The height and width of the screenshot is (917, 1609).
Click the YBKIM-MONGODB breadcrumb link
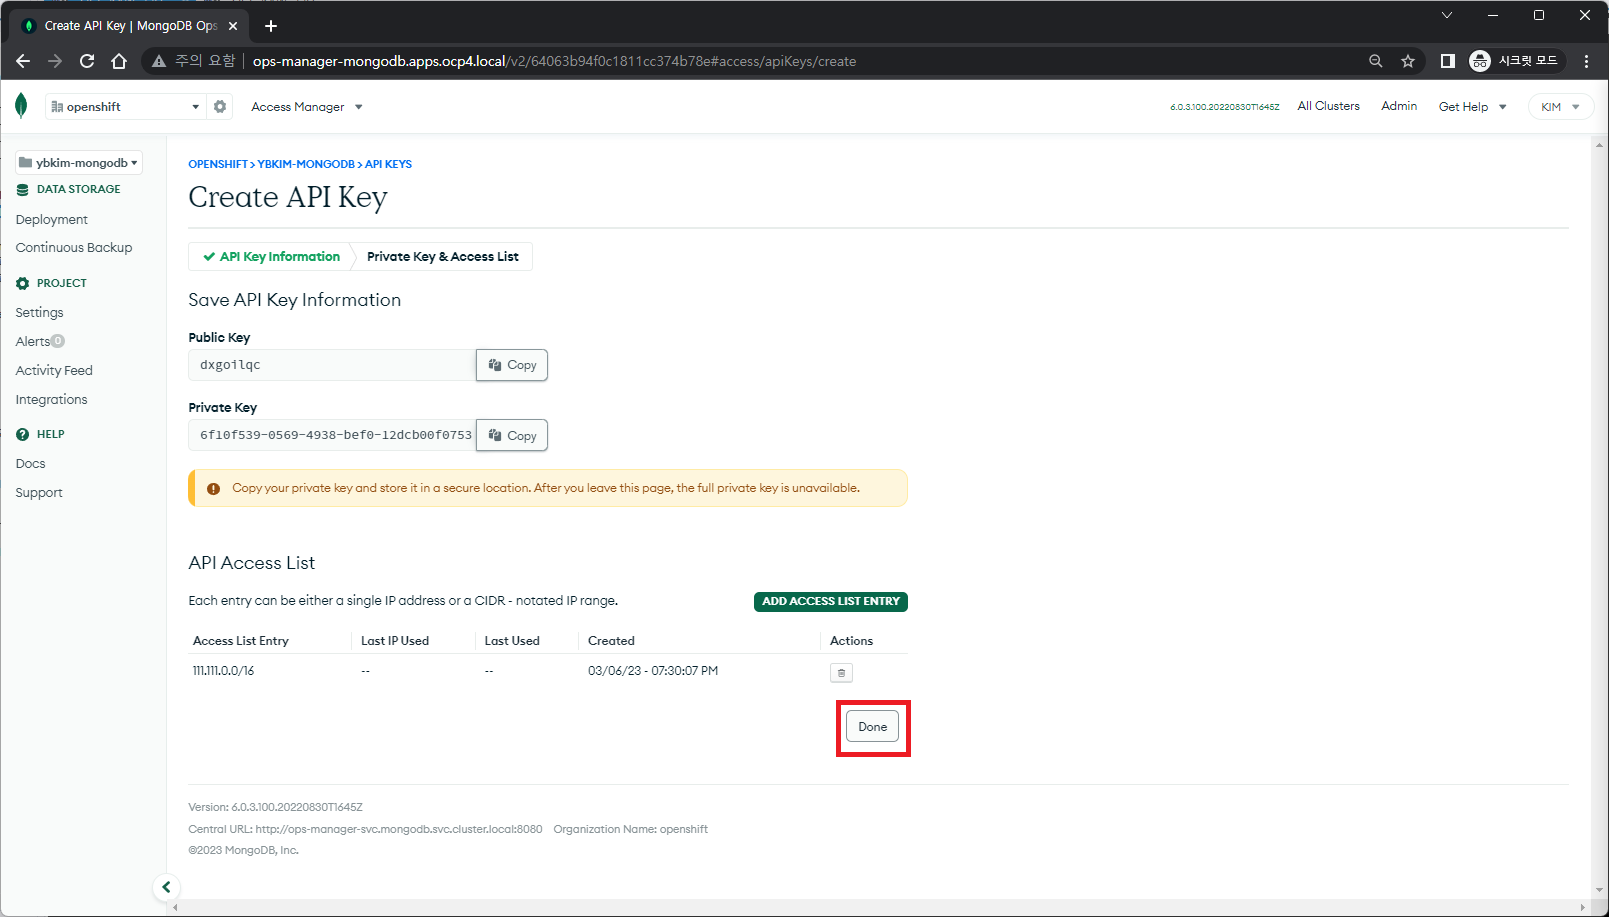[306, 164]
